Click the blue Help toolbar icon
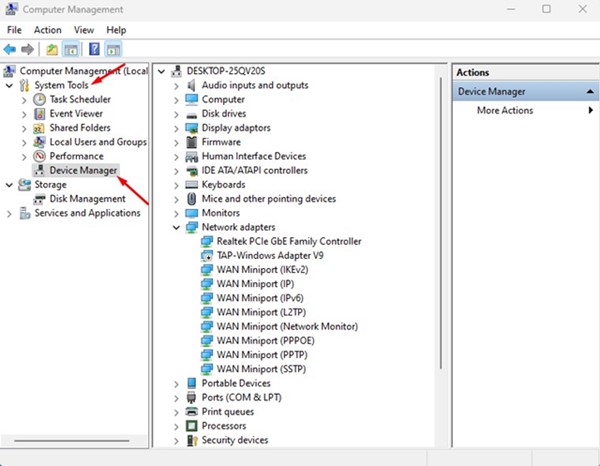Viewport: 600px width, 466px height. tap(94, 49)
